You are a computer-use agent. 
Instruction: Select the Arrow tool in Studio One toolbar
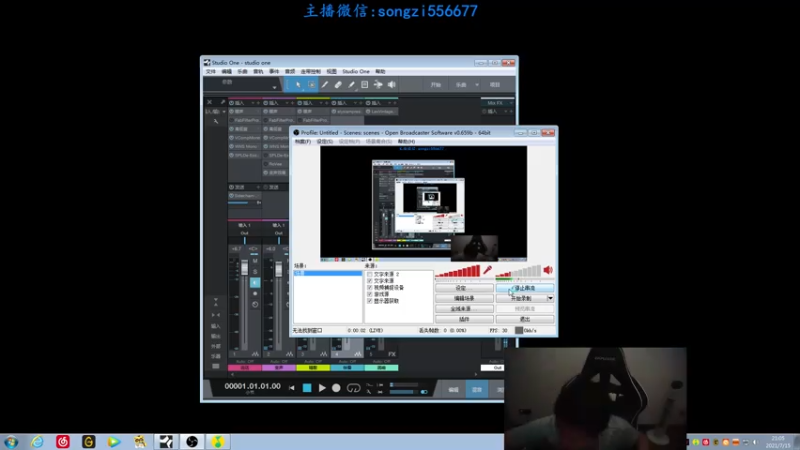(298, 85)
